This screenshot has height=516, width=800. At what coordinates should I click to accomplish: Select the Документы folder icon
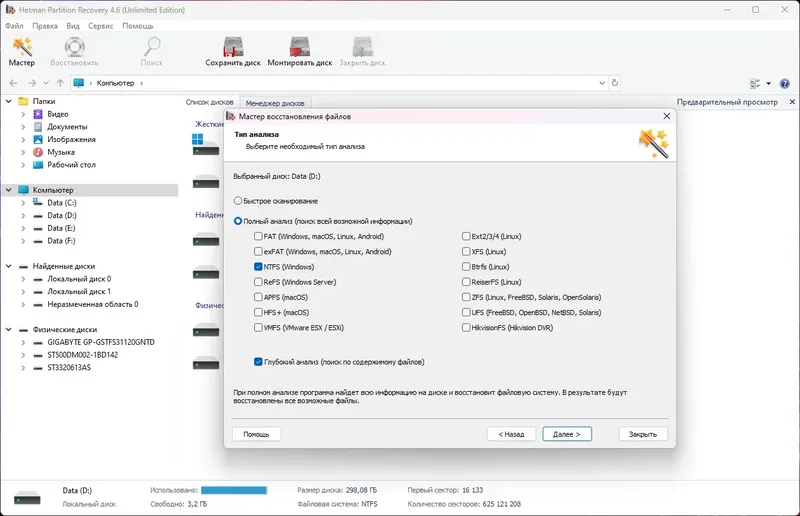tap(38, 127)
